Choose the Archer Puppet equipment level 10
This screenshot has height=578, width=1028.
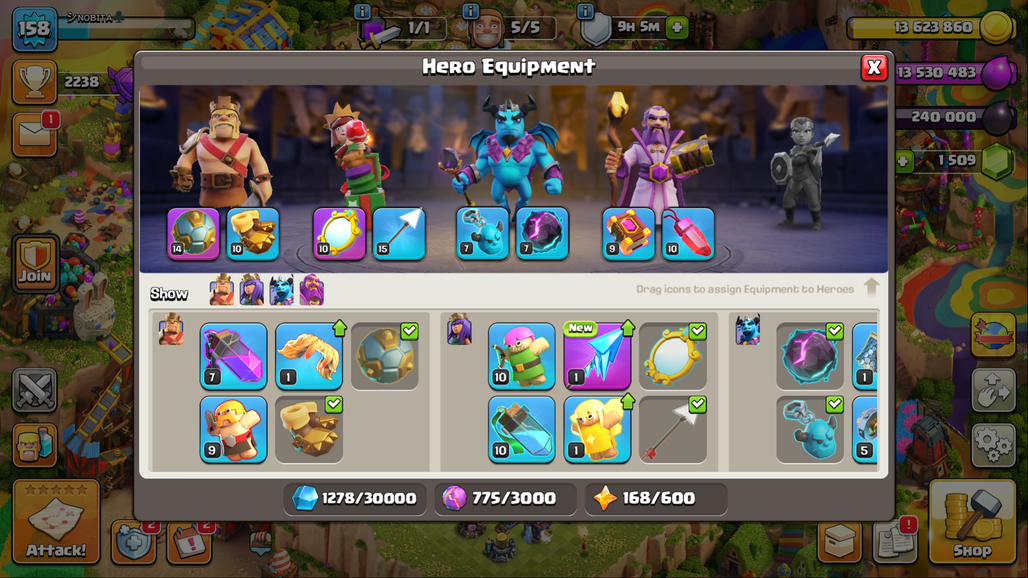tap(522, 356)
